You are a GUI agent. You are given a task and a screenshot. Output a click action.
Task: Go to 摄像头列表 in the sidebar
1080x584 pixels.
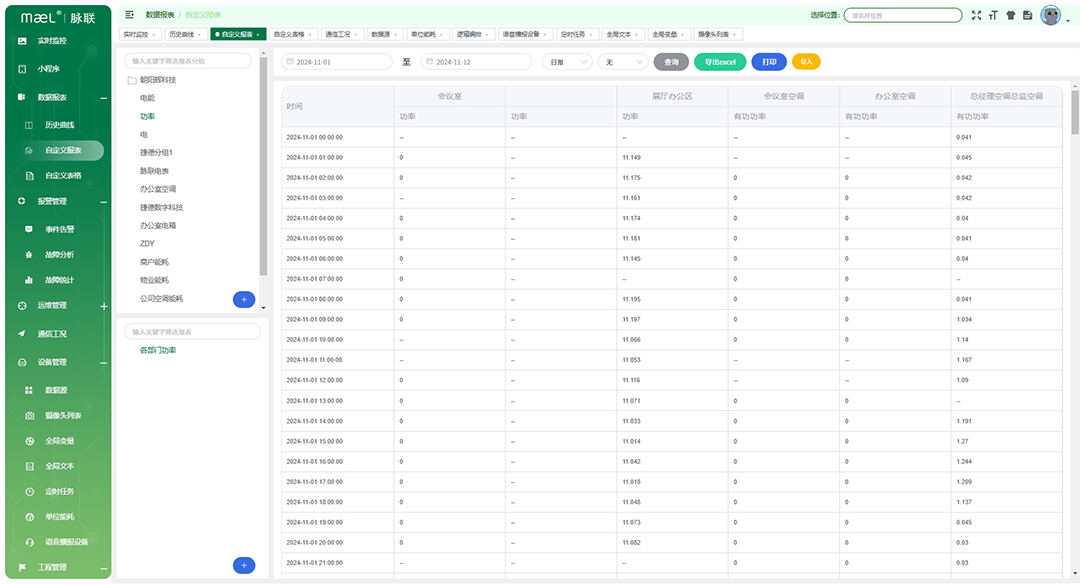pos(63,415)
